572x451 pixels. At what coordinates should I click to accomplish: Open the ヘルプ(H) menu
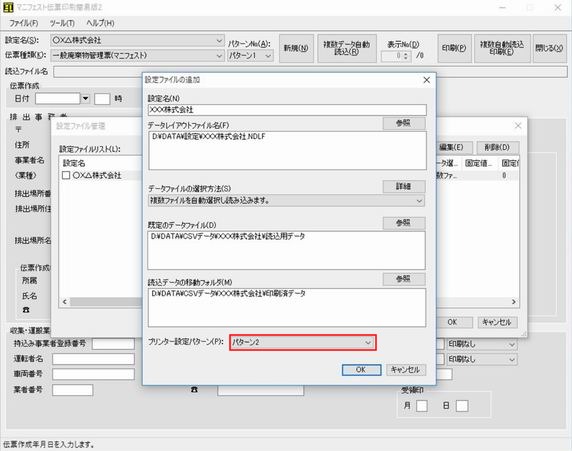point(100,23)
